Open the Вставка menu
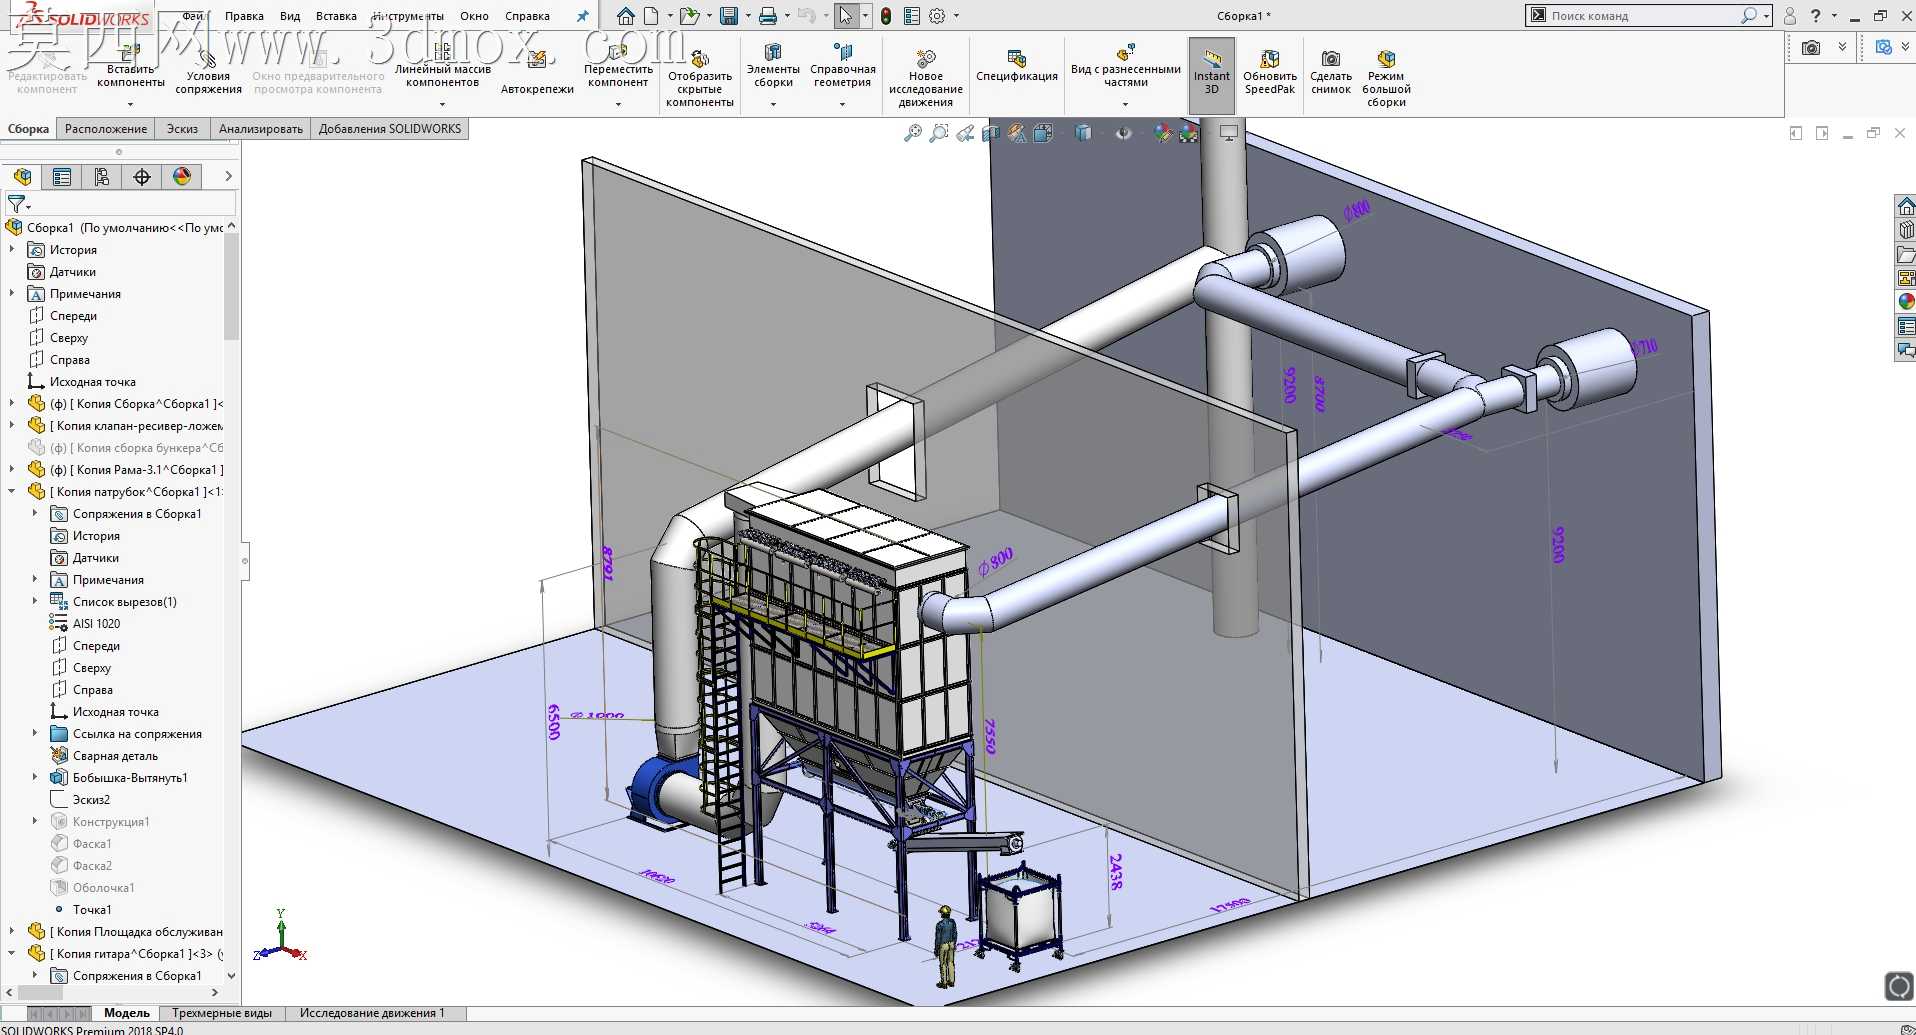 [x=336, y=16]
